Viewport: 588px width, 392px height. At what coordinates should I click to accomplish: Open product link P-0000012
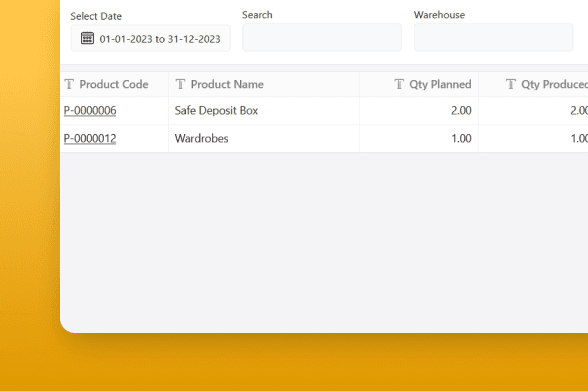pos(90,139)
